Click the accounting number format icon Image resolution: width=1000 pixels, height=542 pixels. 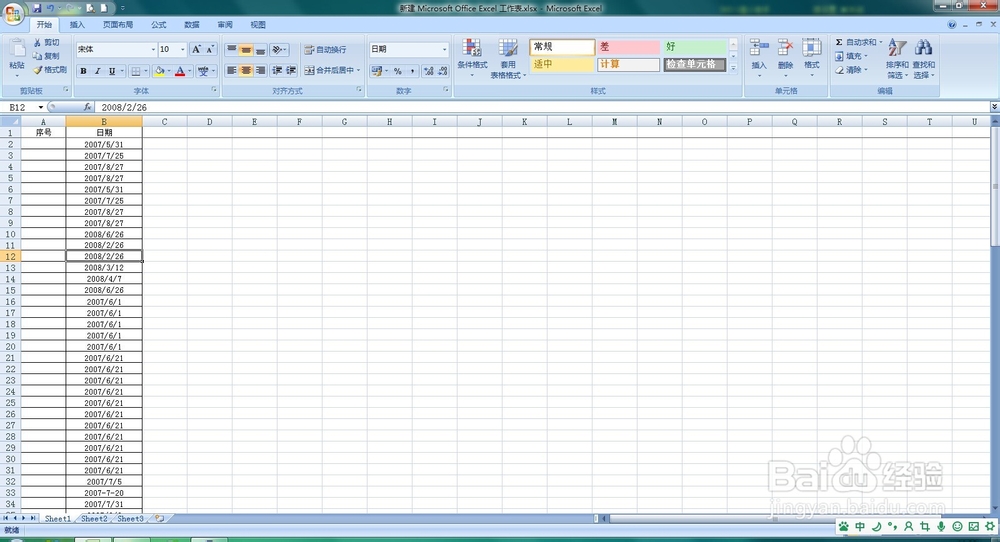(376, 71)
